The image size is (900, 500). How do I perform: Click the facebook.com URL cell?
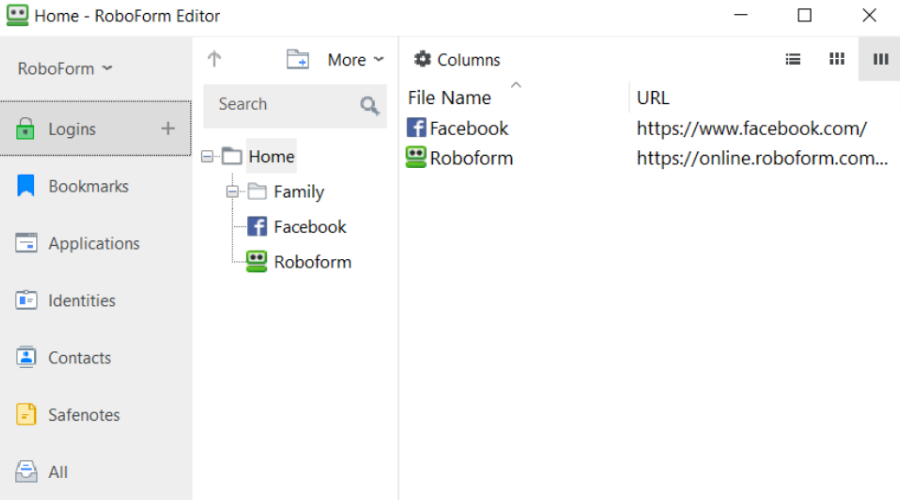(752, 128)
